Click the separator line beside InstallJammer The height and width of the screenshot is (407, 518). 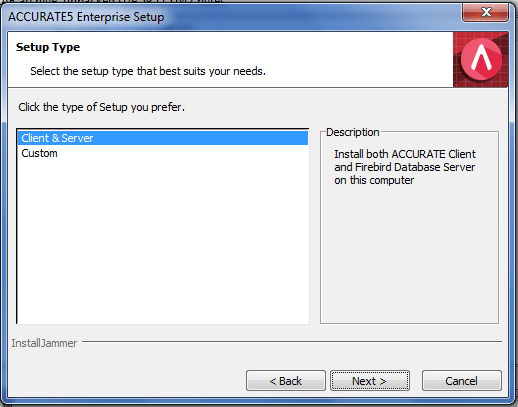[x=292, y=341]
